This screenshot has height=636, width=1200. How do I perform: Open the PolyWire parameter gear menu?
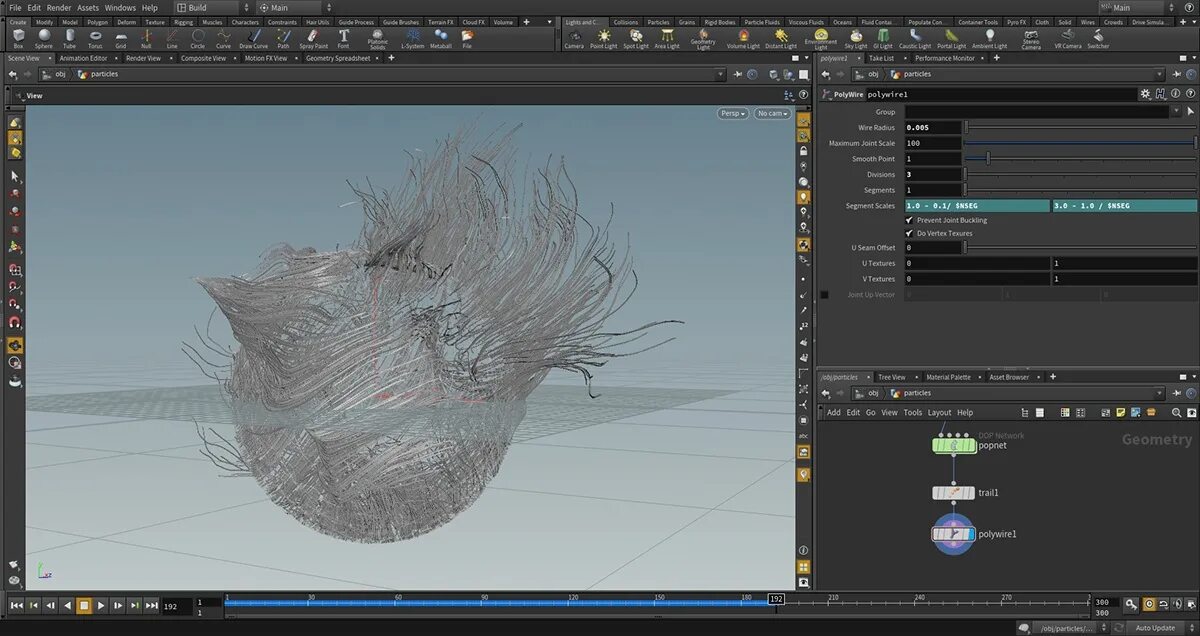click(x=1146, y=94)
